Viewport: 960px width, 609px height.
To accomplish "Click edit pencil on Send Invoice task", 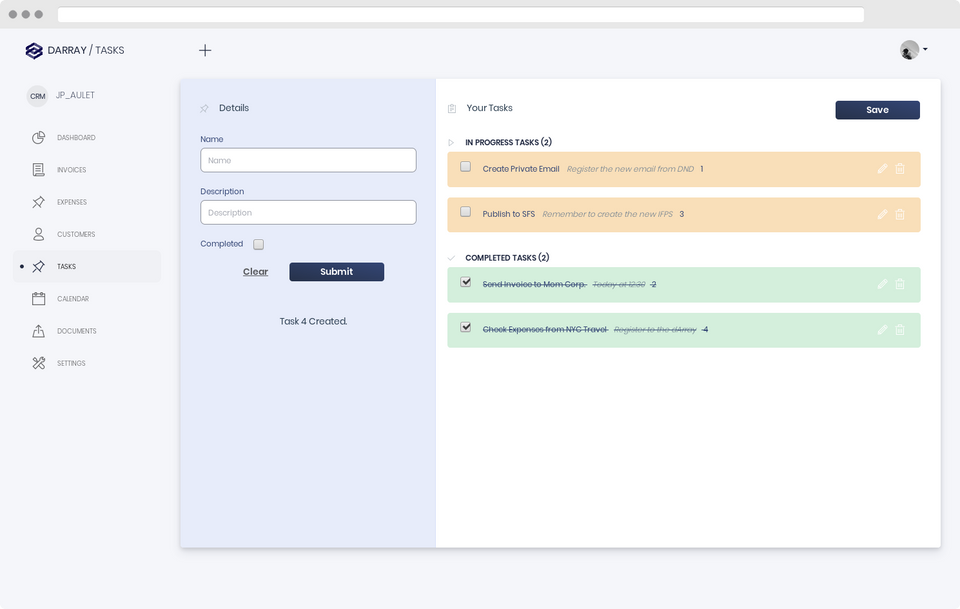I will (882, 284).
